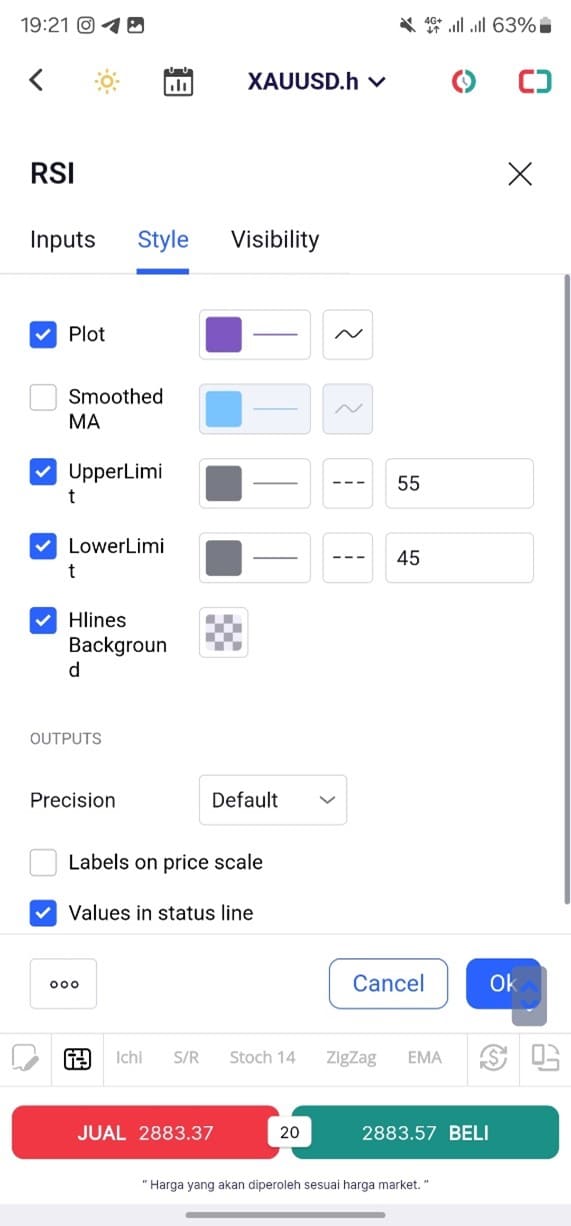This screenshot has height=1226, width=571.
Task: Select Plot line style wave icon
Action: [x=348, y=334]
